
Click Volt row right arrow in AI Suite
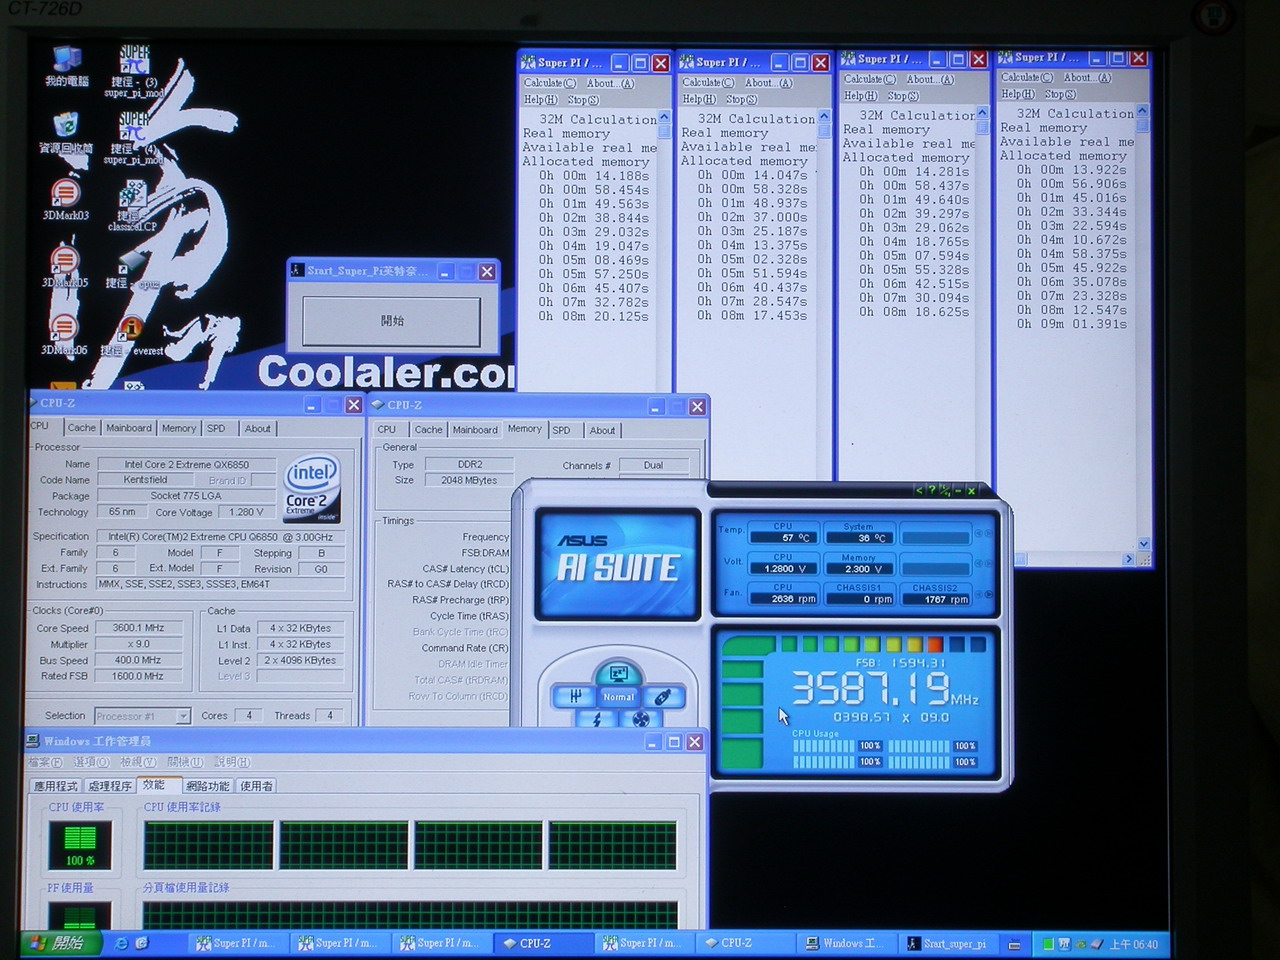click(989, 563)
